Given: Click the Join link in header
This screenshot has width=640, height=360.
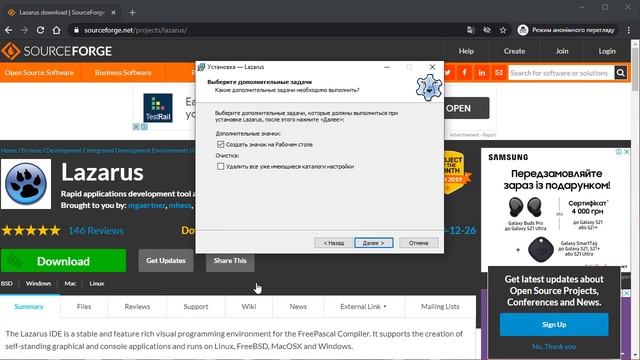Looking at the screenshot, I should (x=562, y=51).
